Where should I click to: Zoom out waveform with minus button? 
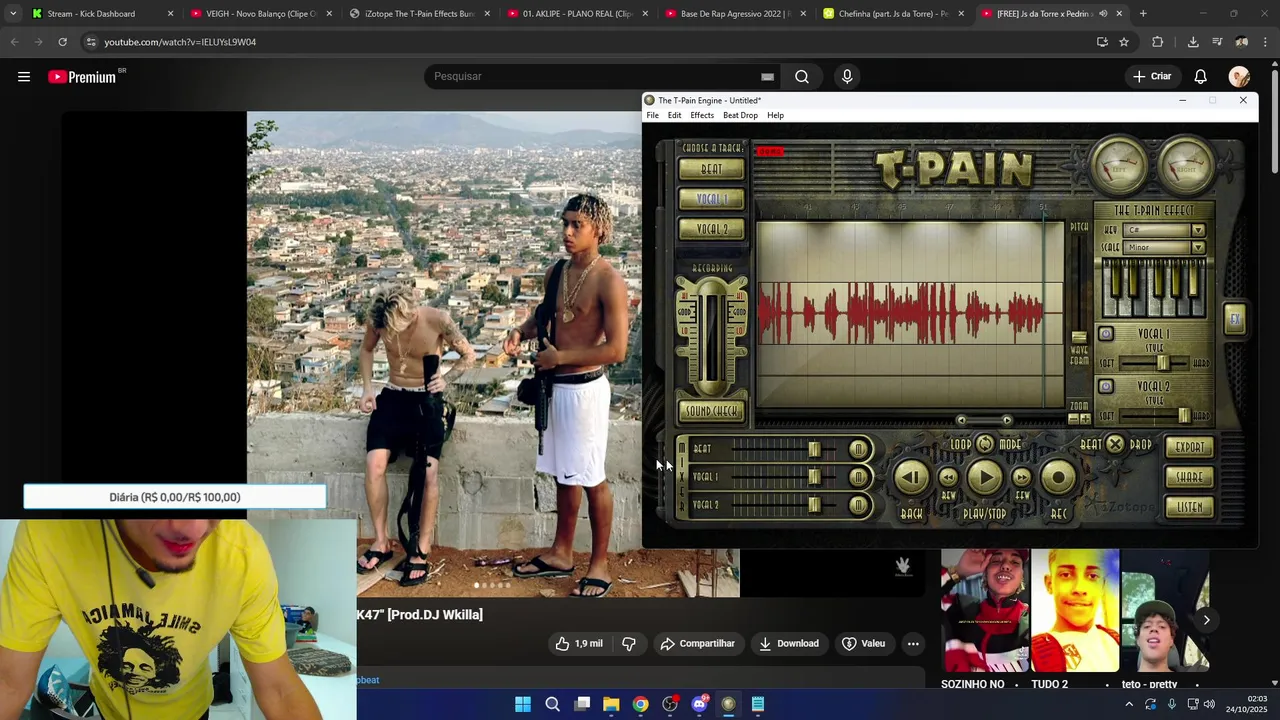(1074, 419)
